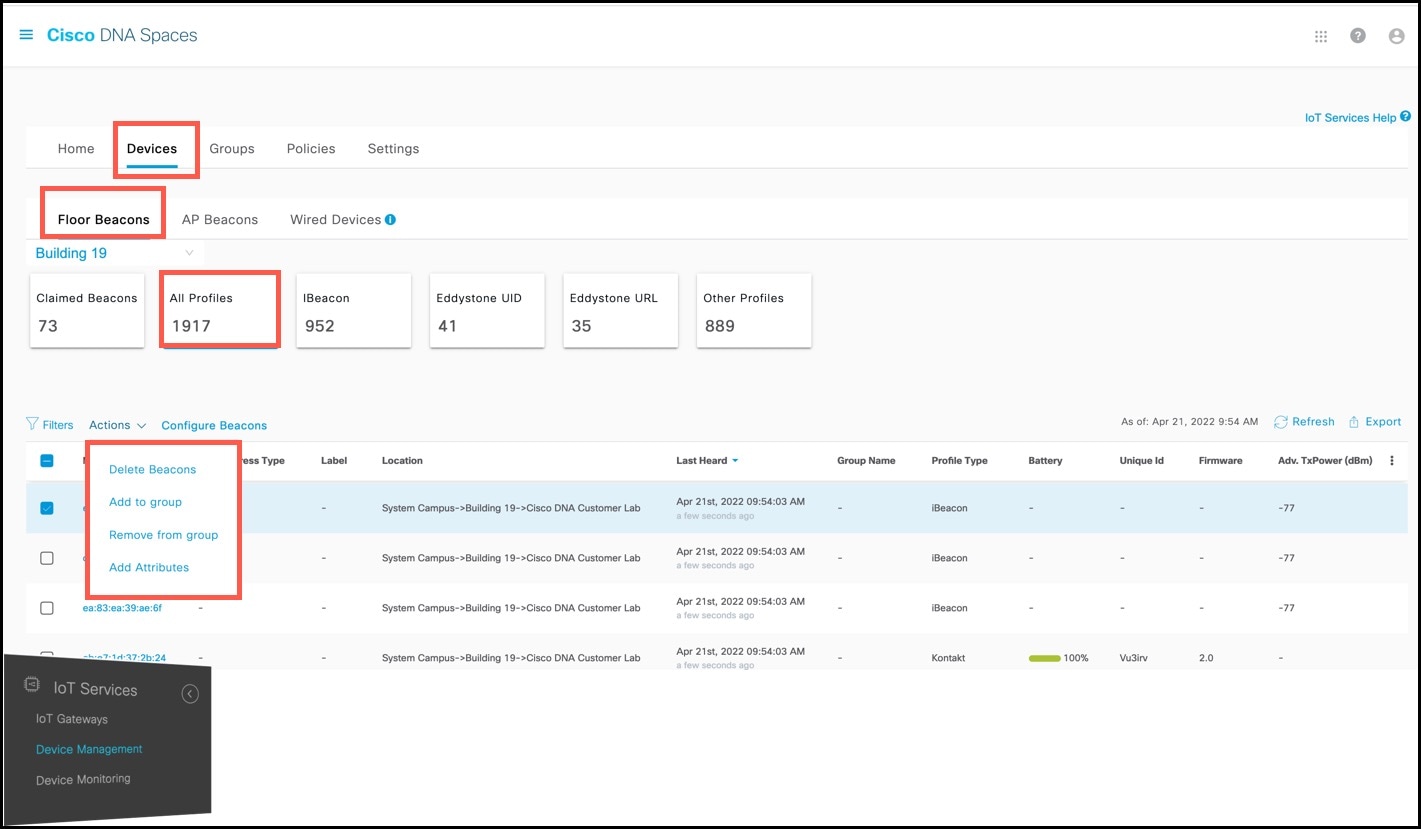The height and width of the screenshot is (829, 1421).
Task: Click the Location column header
Action: point(402,461)
